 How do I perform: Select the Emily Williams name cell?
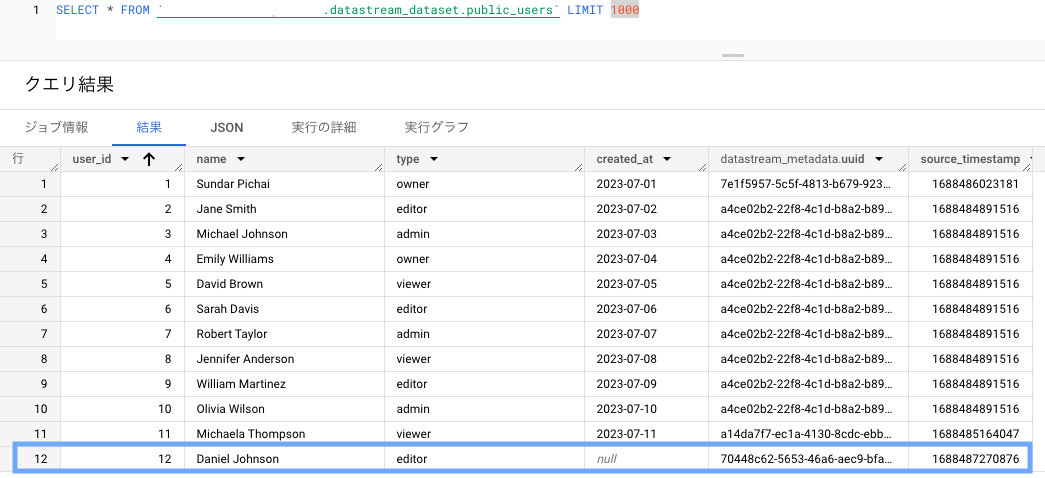[x=285, y=259]
